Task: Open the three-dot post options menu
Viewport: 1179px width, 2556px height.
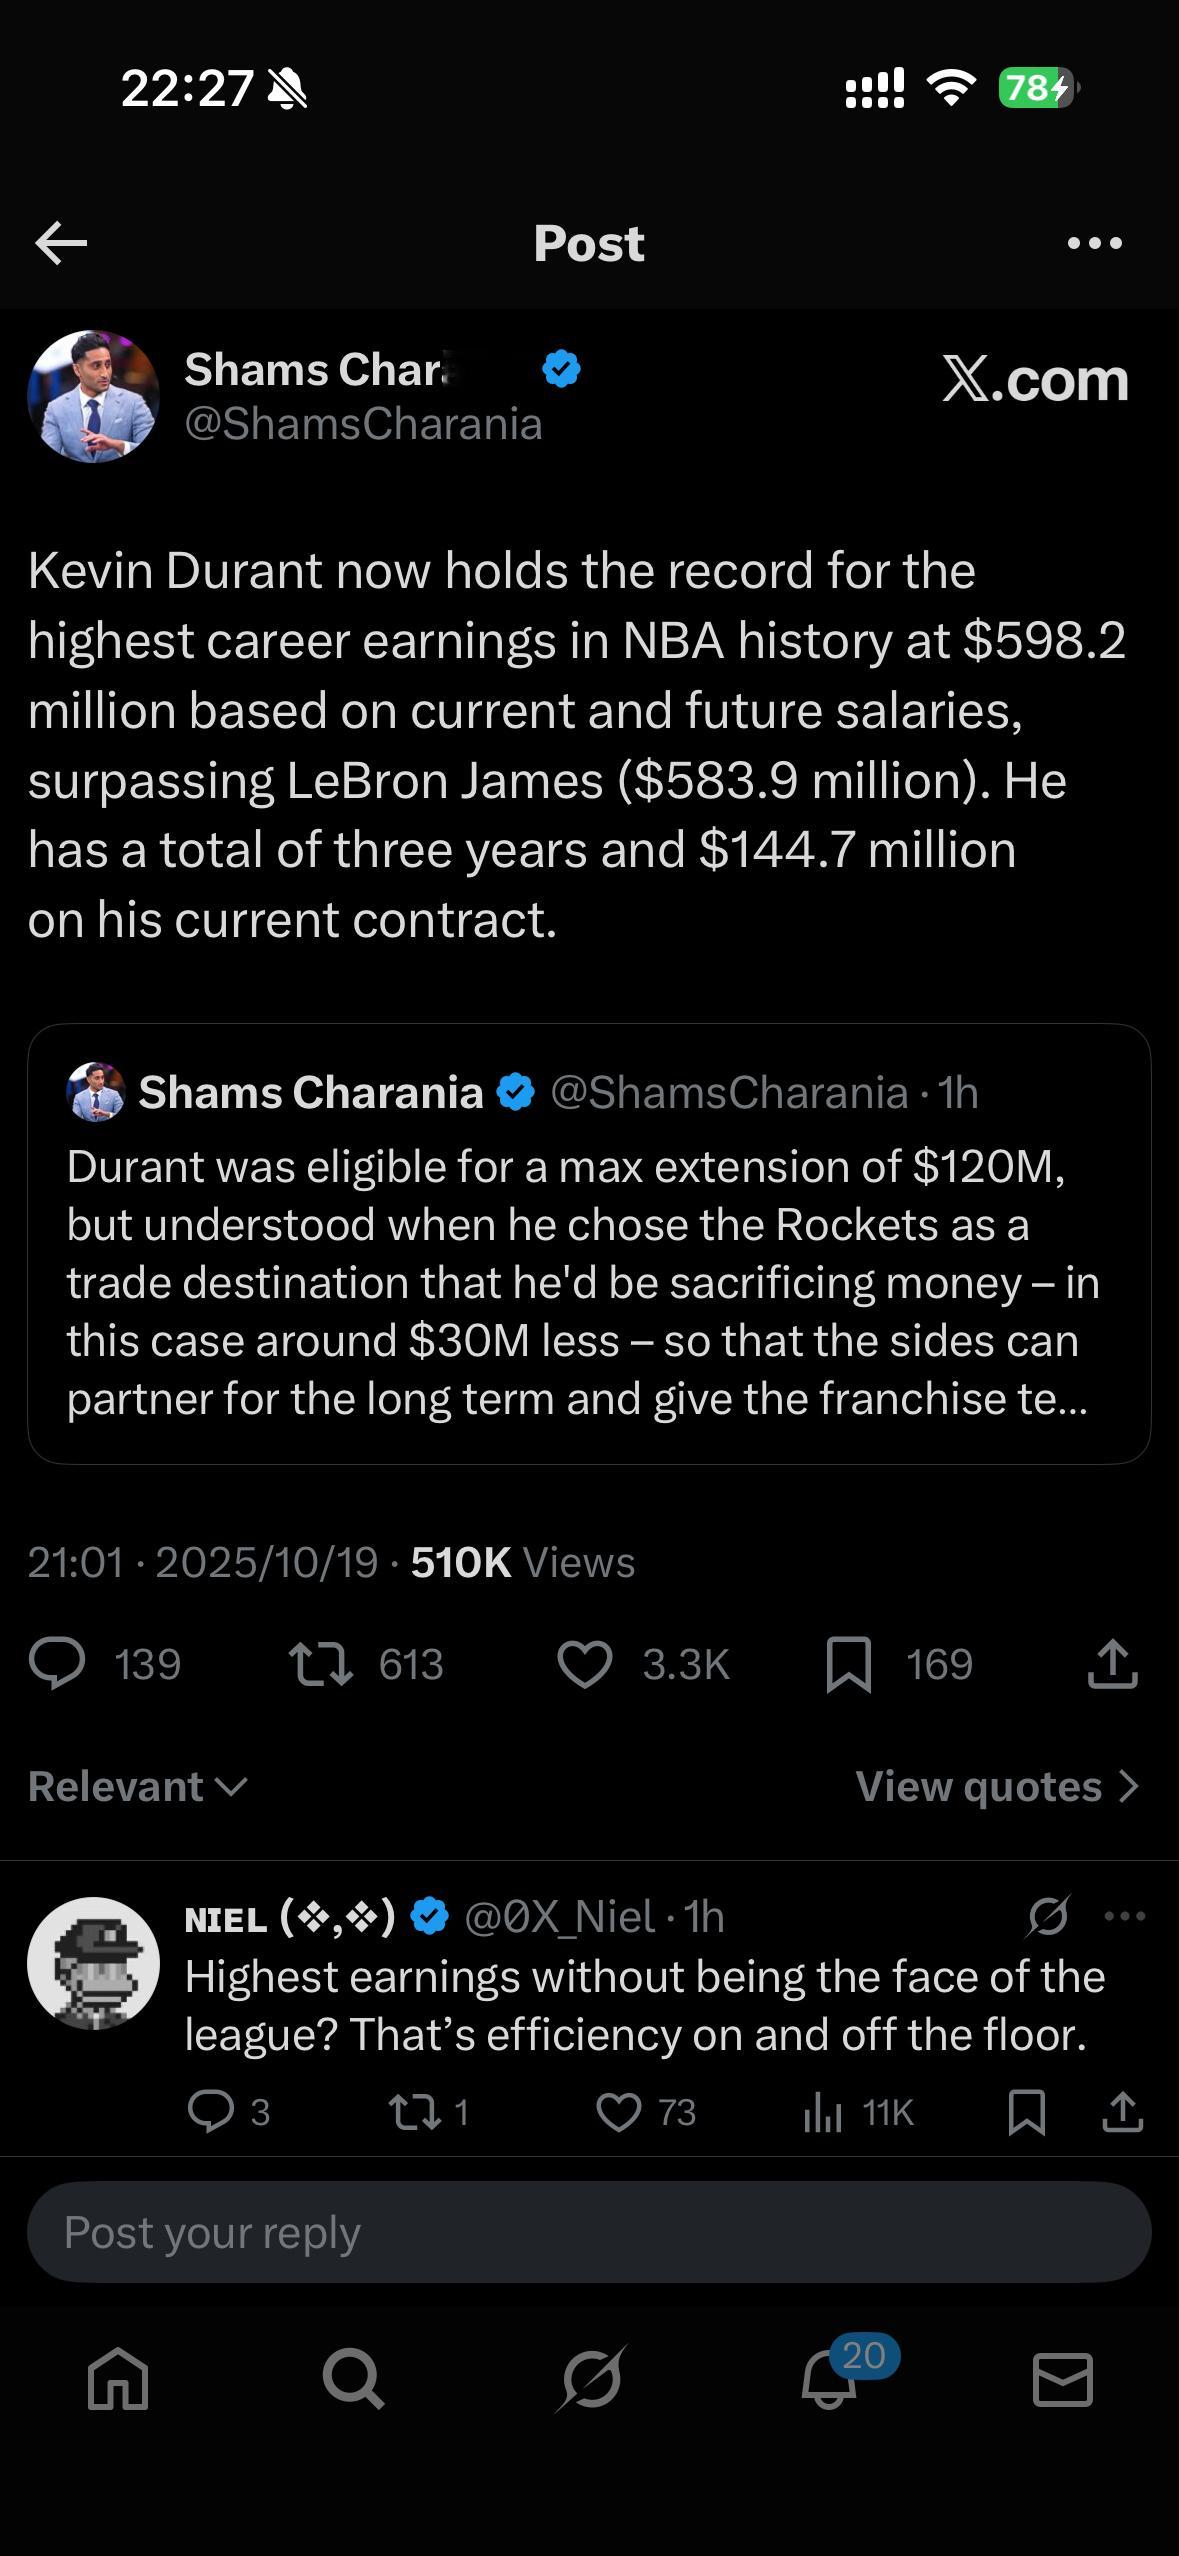Action: 1095,243
